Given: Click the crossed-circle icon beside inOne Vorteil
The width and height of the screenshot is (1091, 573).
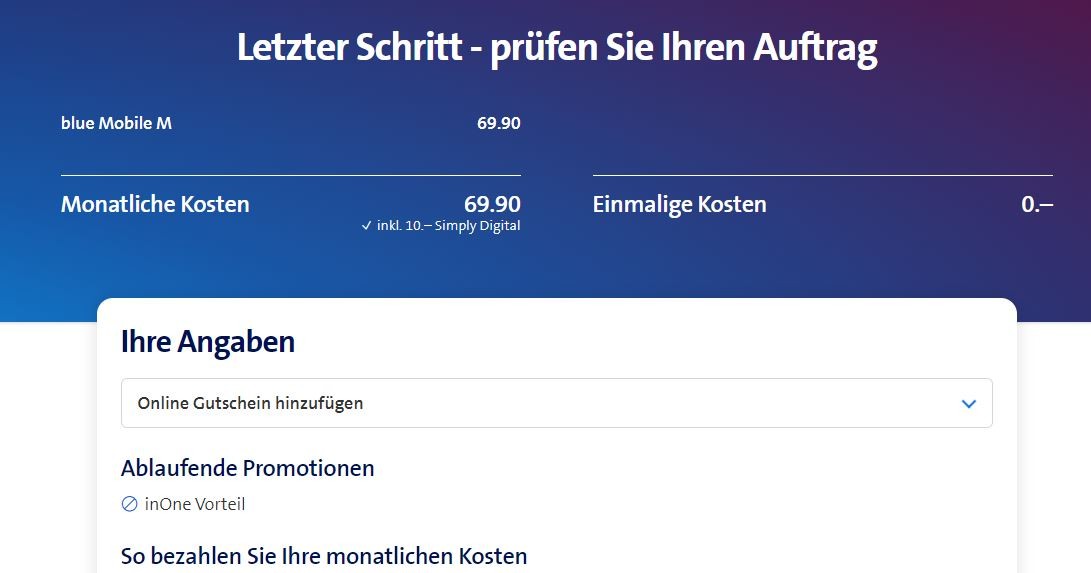Looking at the screenshot, I should pos(129,504).
